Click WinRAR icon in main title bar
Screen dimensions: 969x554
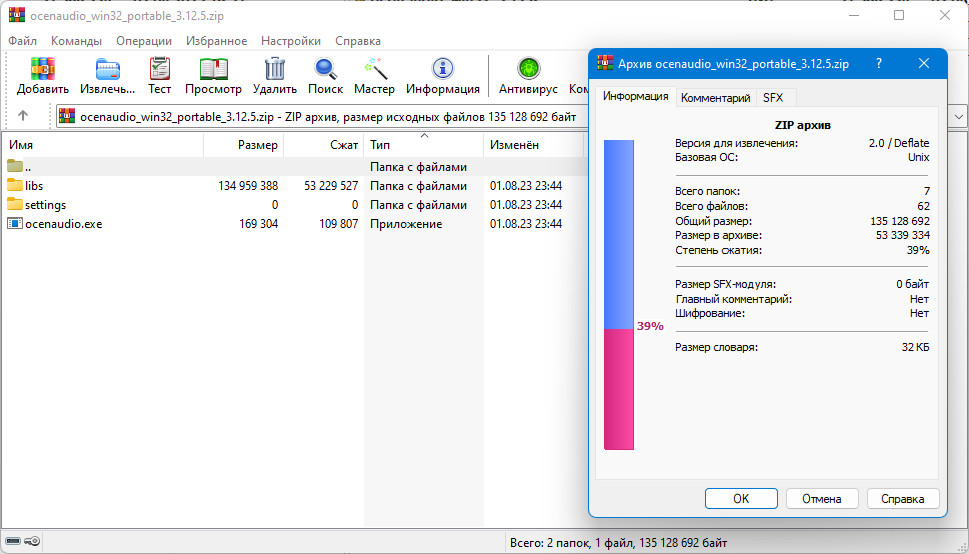17,15
